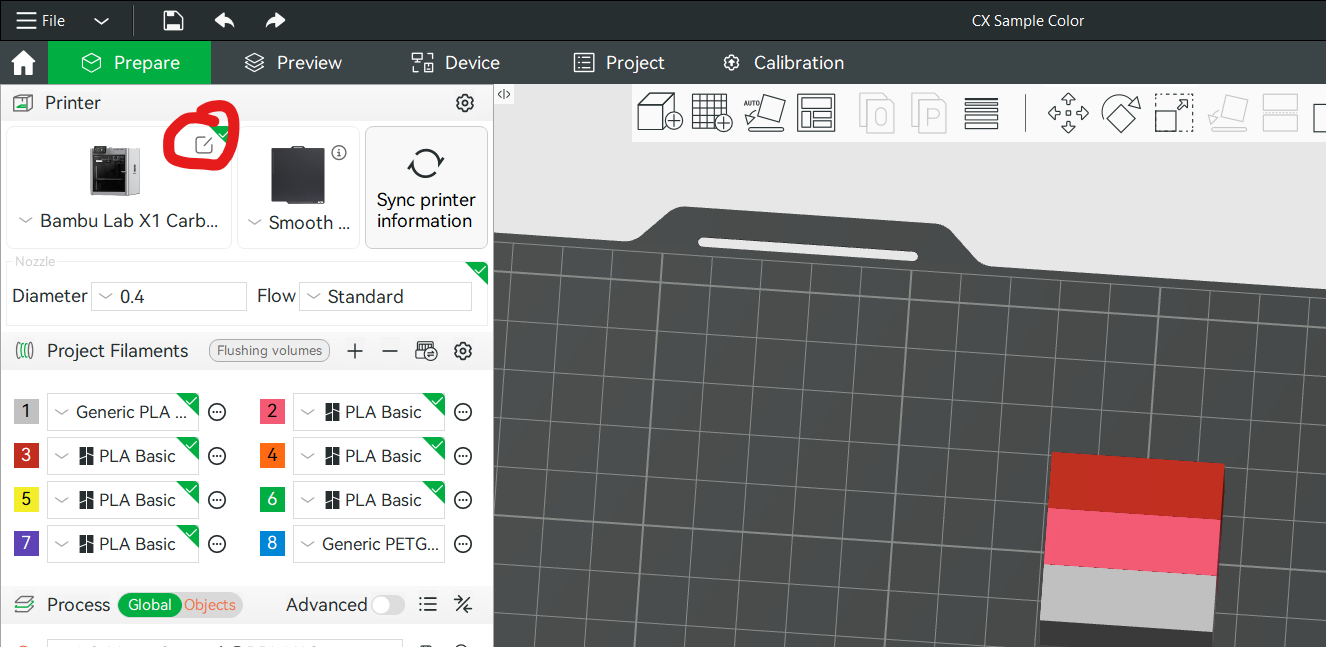The height and width of the screenshot is (647, 1326).
Task: Open filament 2 PLA Basic dropdown
Action: (369, 412)
